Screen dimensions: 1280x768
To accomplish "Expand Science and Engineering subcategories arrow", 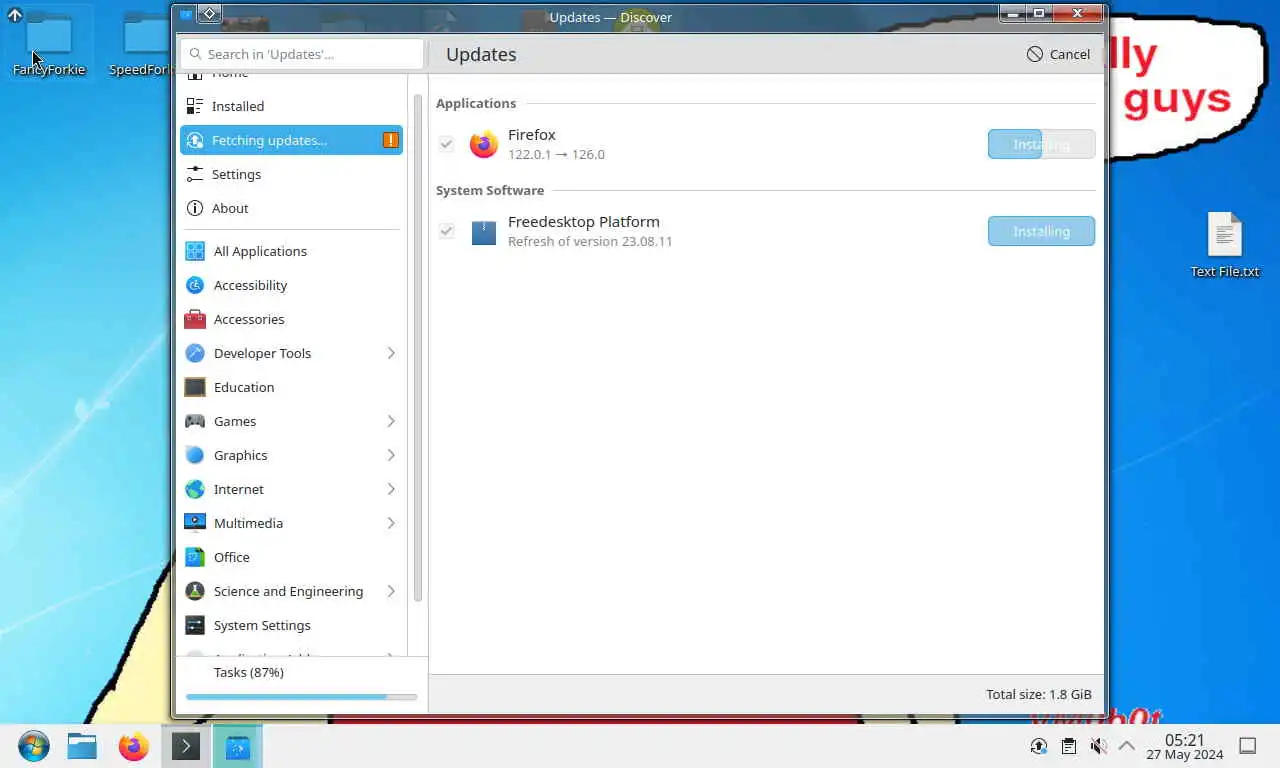I will point(391,591).
